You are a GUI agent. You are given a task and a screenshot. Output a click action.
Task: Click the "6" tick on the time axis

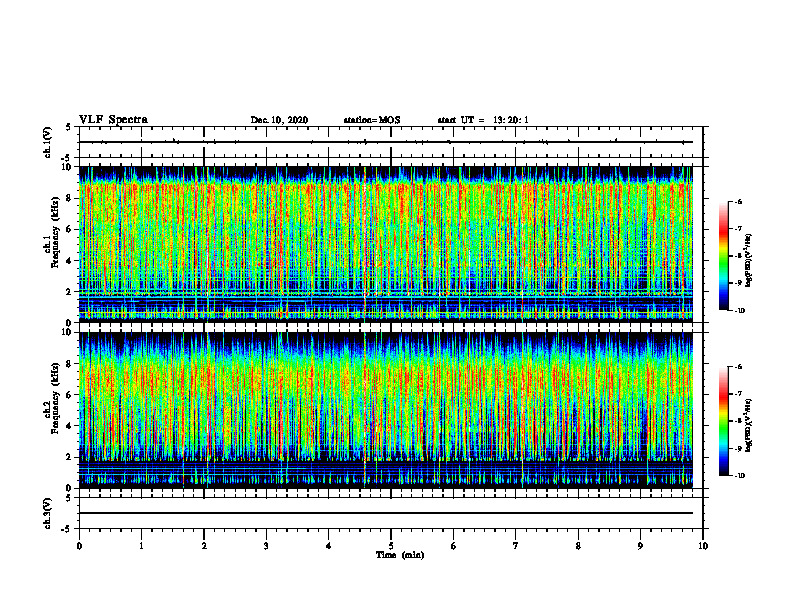tap(454, 546)
